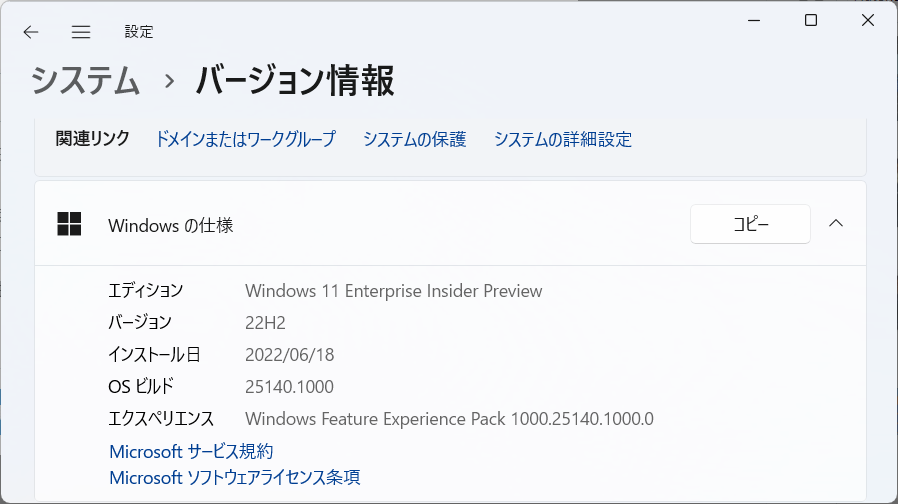Select the エディション label
This screenshot has width=898, height=504.
click(145, 290)
